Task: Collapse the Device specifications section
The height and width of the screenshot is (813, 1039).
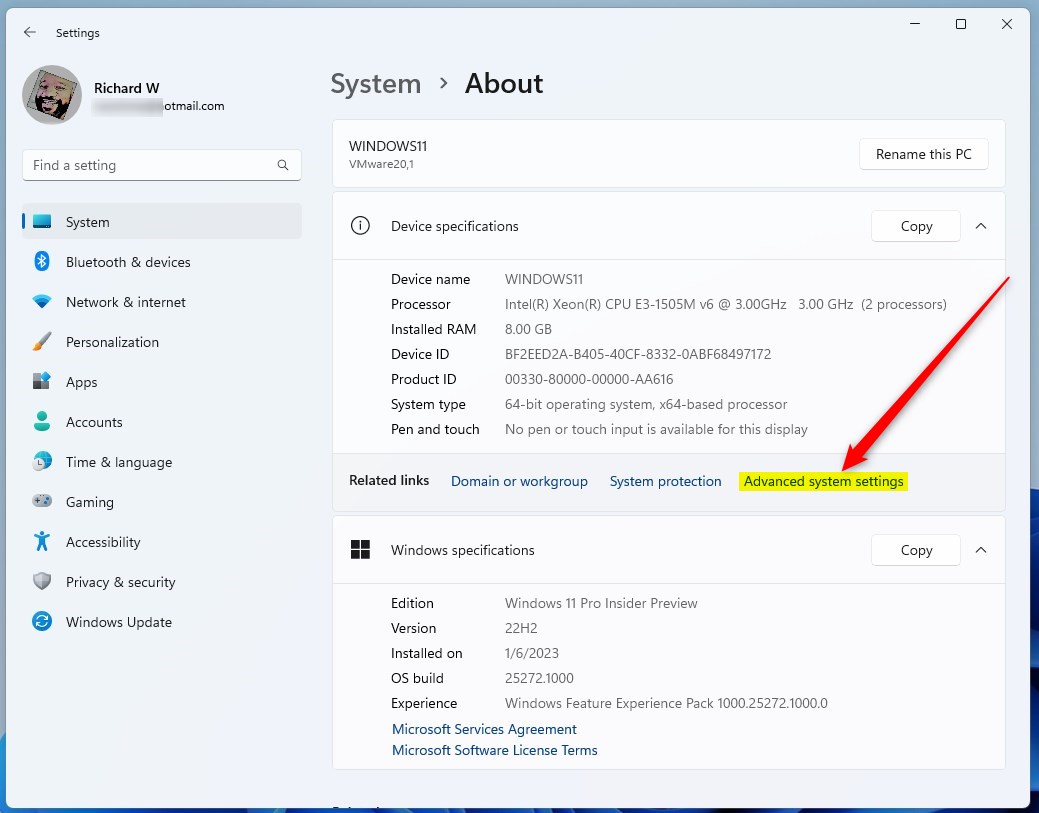Action: [981, 226]
